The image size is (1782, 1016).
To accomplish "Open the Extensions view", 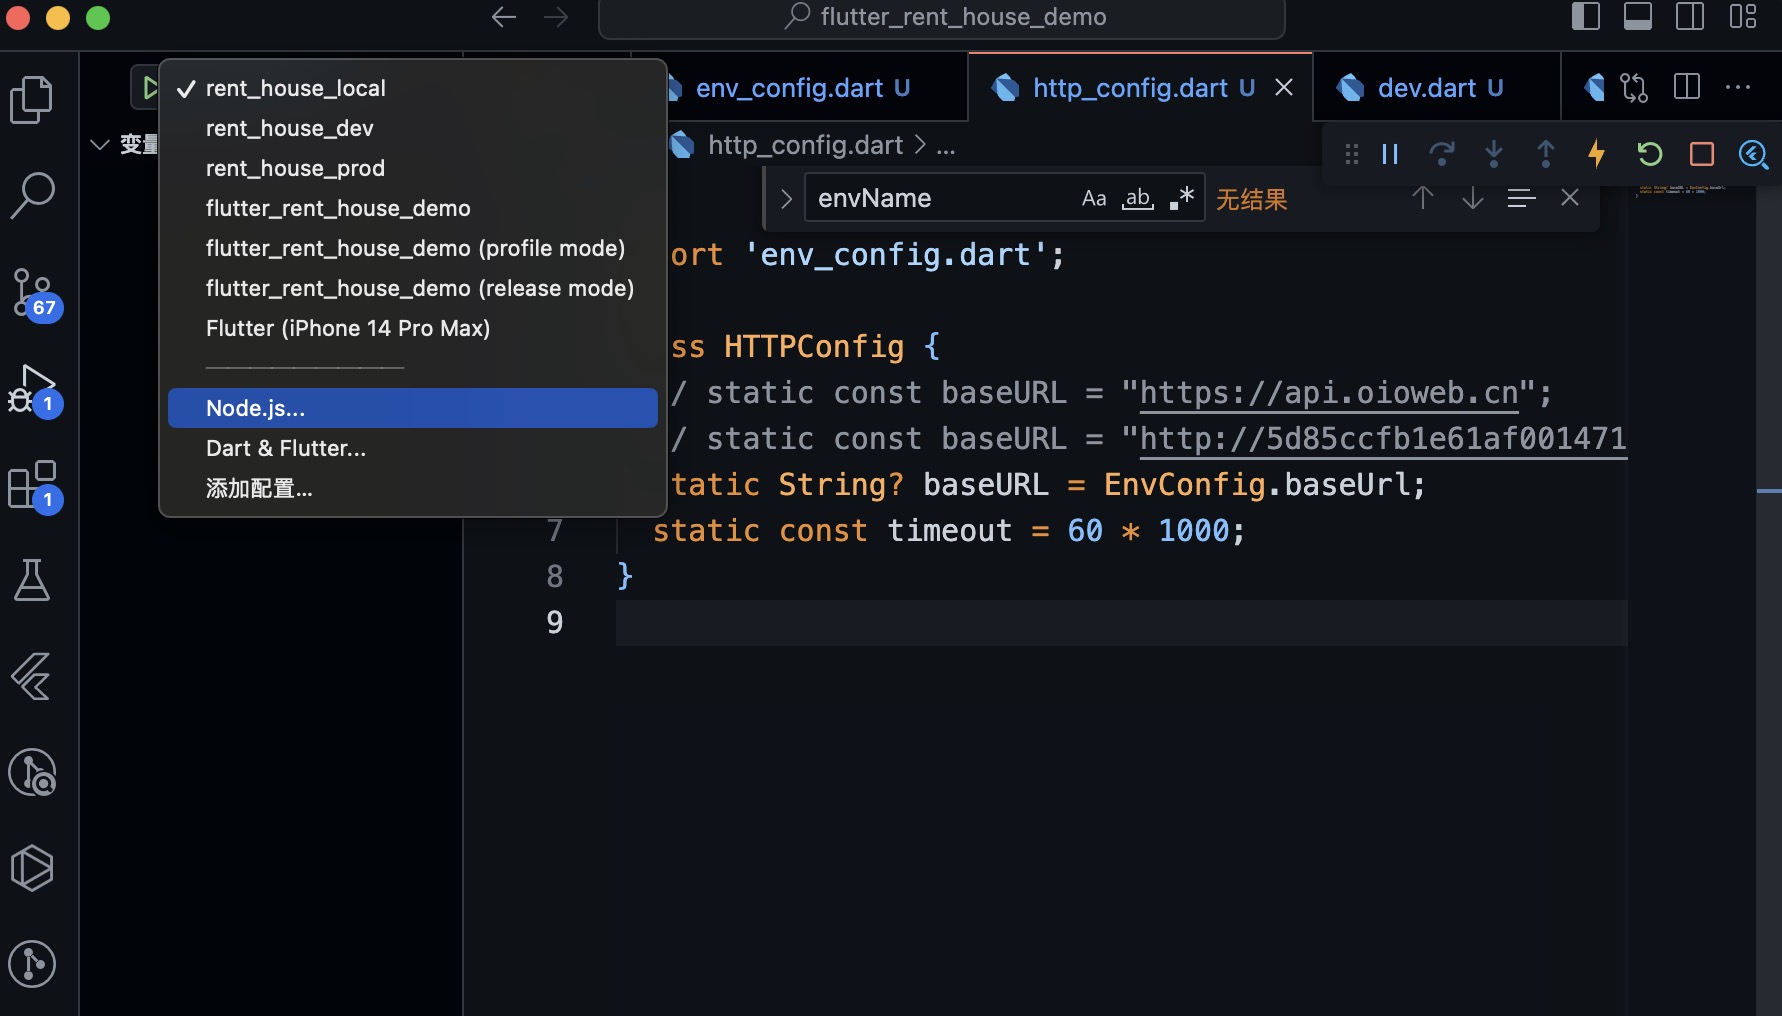I will click(35, 485).
